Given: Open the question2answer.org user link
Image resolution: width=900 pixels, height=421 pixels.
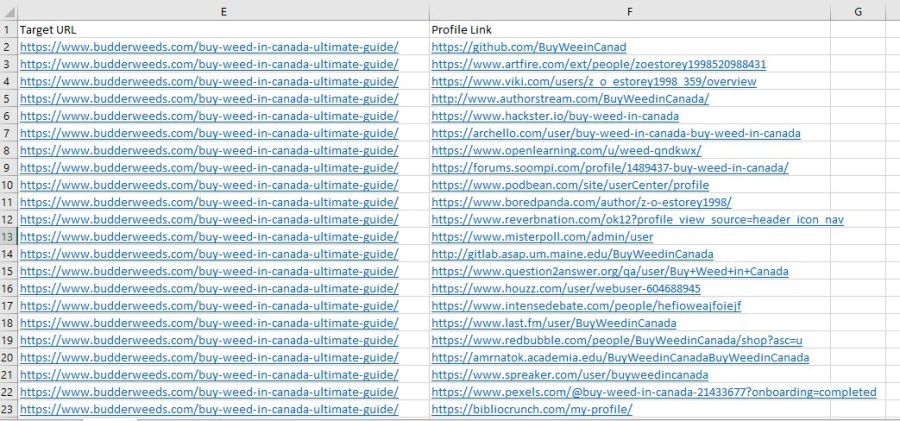Looking at the screenshot, I should click(610, 271).
